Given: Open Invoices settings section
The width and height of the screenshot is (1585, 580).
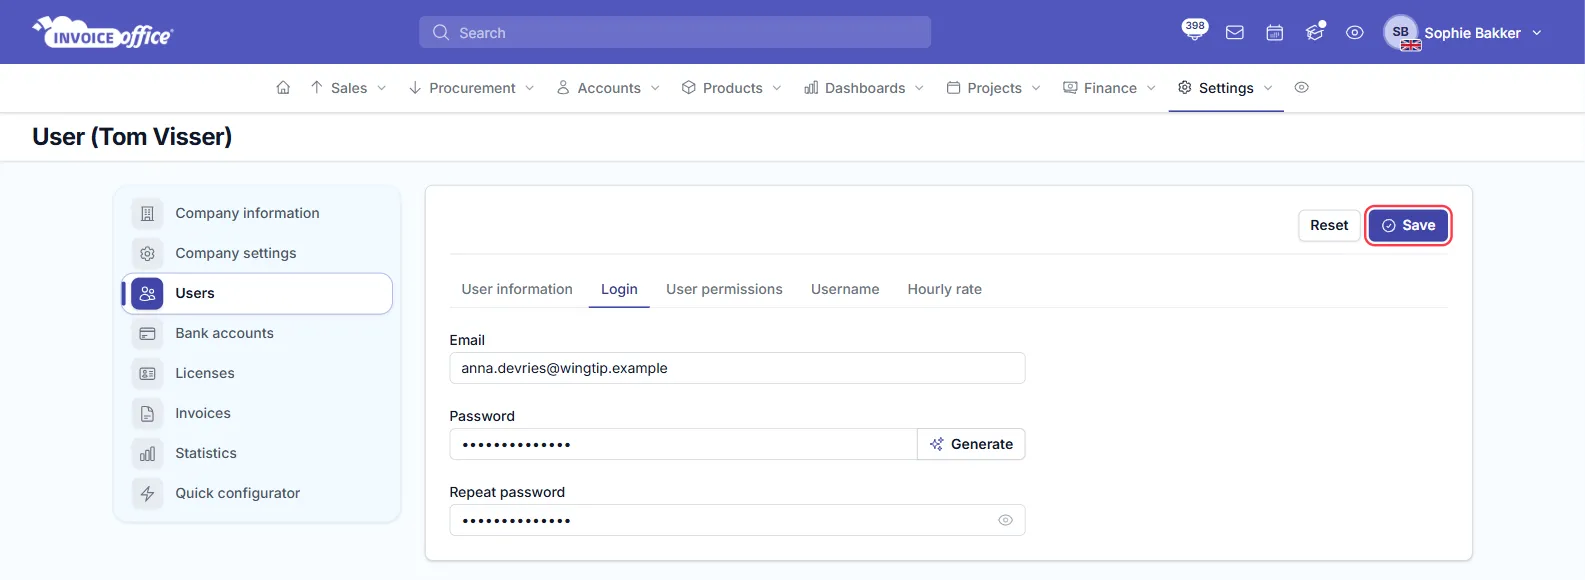Looking at the screenshot, I should click(257, 413).
